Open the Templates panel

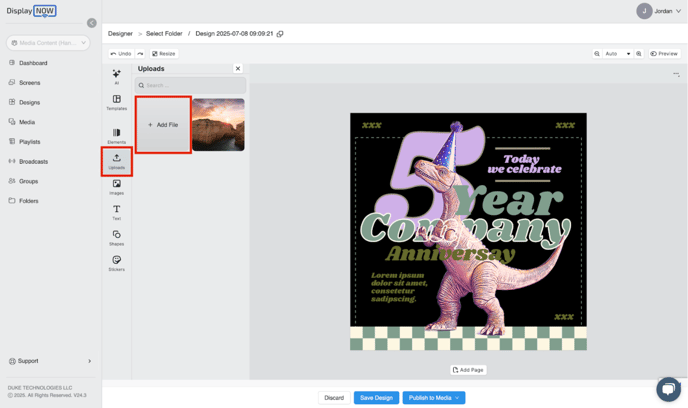[x=116, y=102]
